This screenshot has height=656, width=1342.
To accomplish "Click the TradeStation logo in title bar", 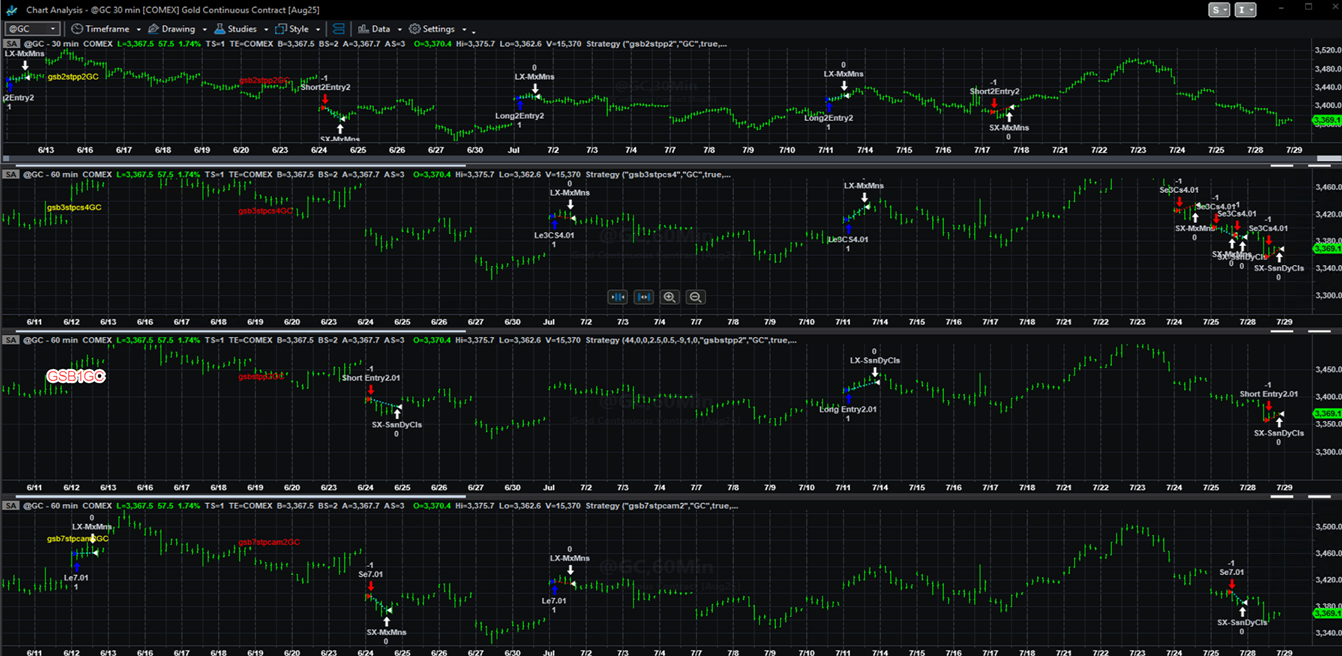I will click(12, 9).
